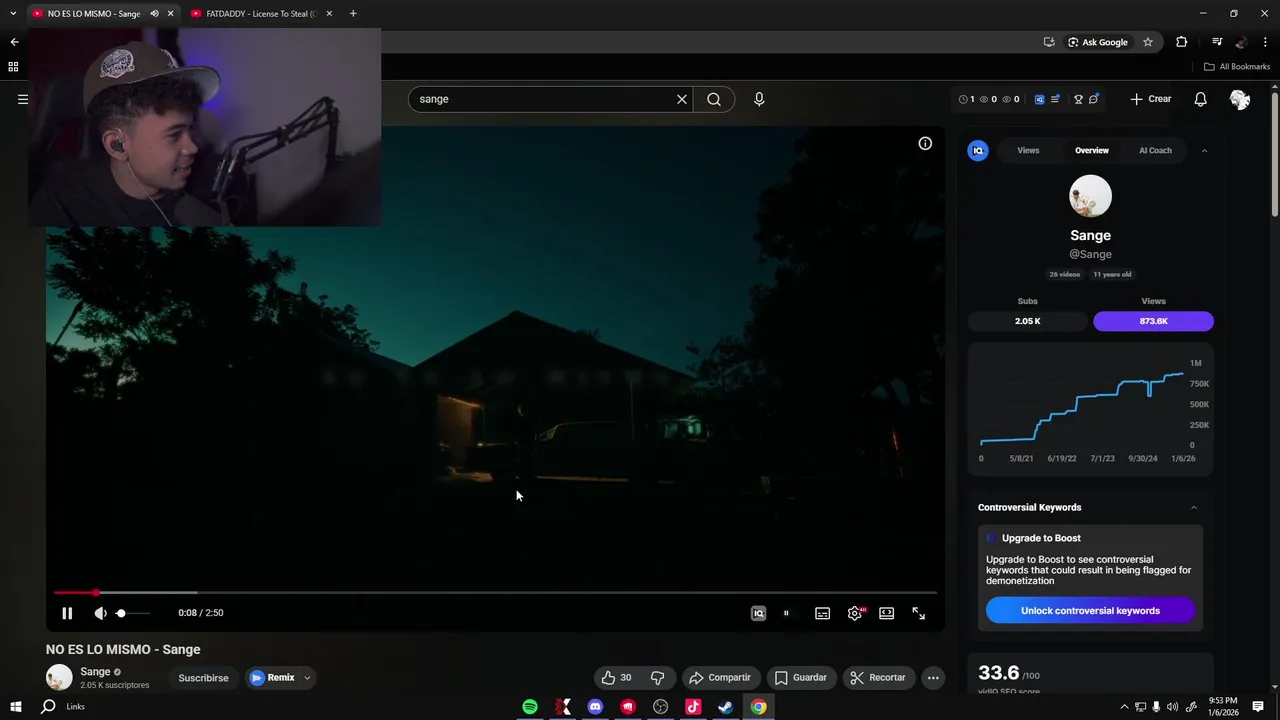Screen dimensions: 1280x720
Task: Click the vidIQ clock counter showing 1
Action: coord(966,99)
